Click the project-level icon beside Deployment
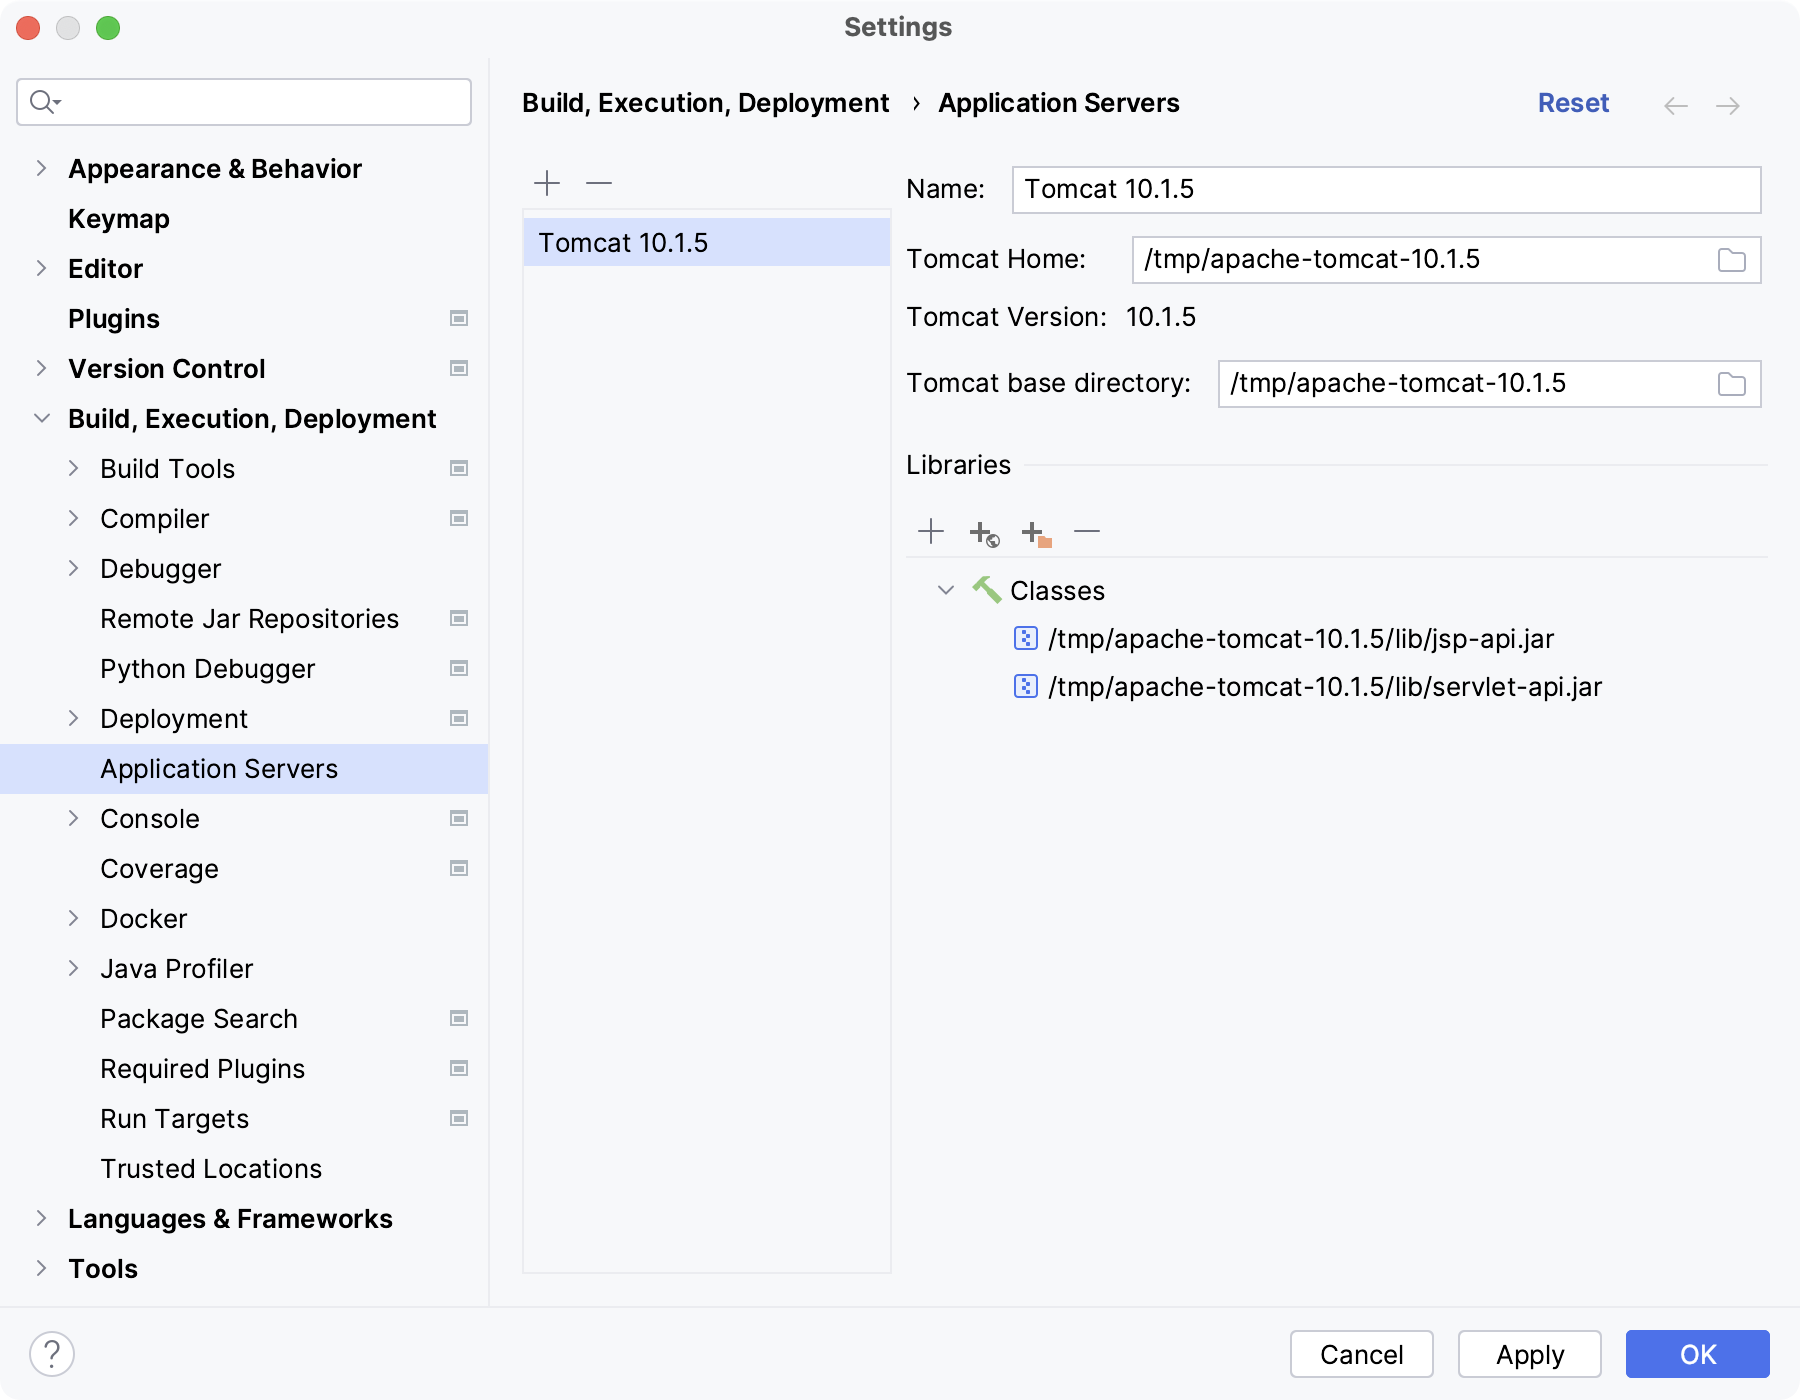1800x1400 pixels. click(x=459, y=718)
